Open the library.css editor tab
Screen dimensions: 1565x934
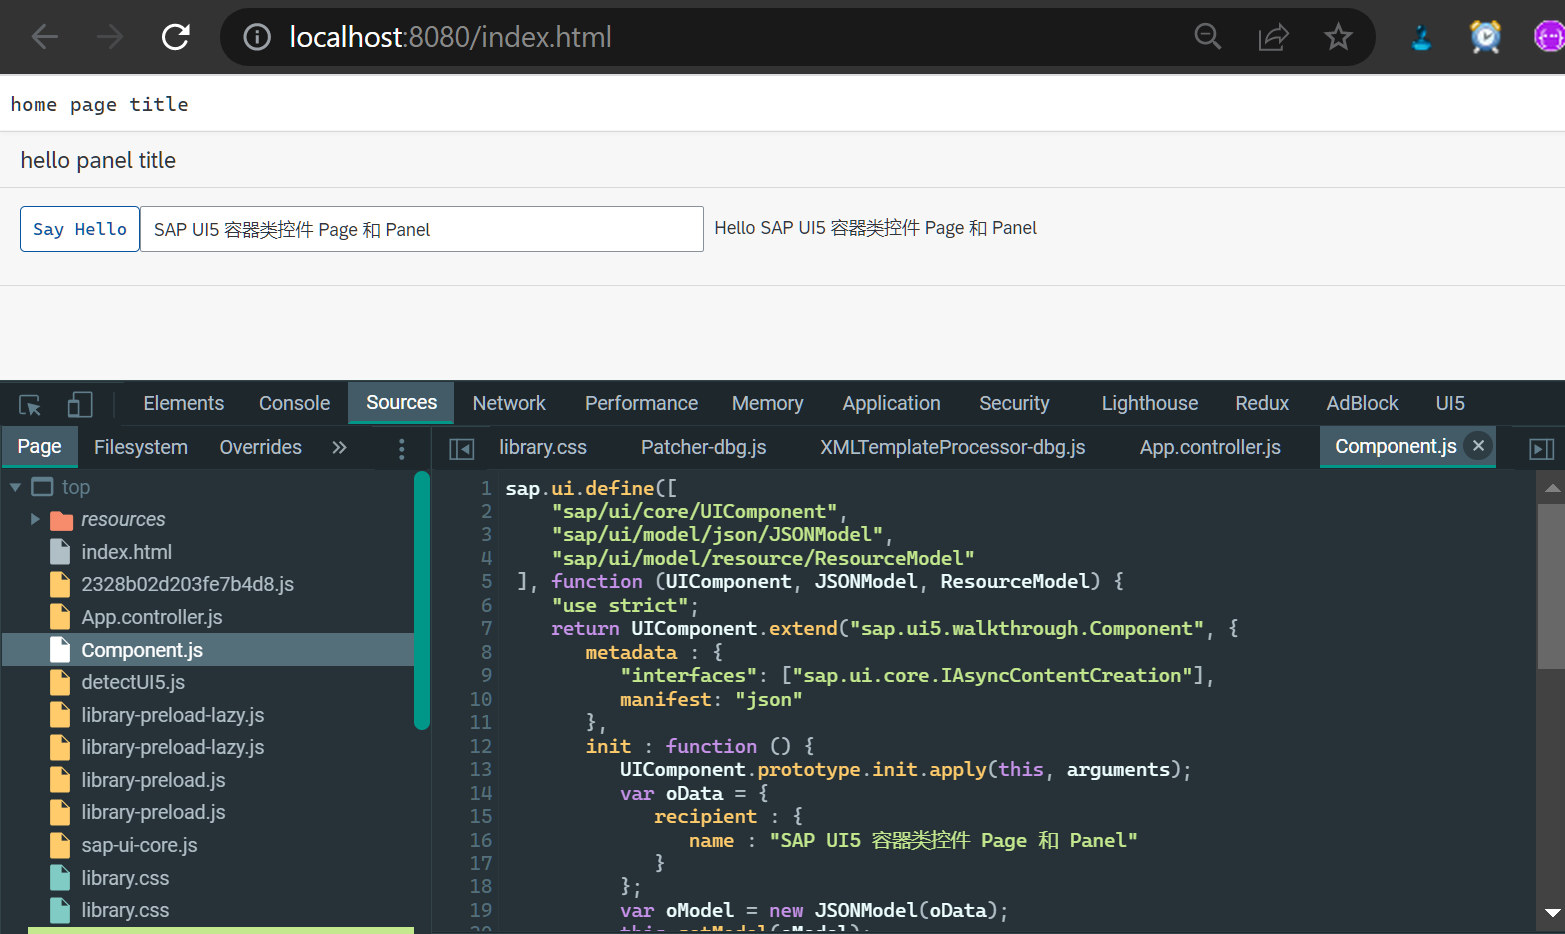click(543, 447)
